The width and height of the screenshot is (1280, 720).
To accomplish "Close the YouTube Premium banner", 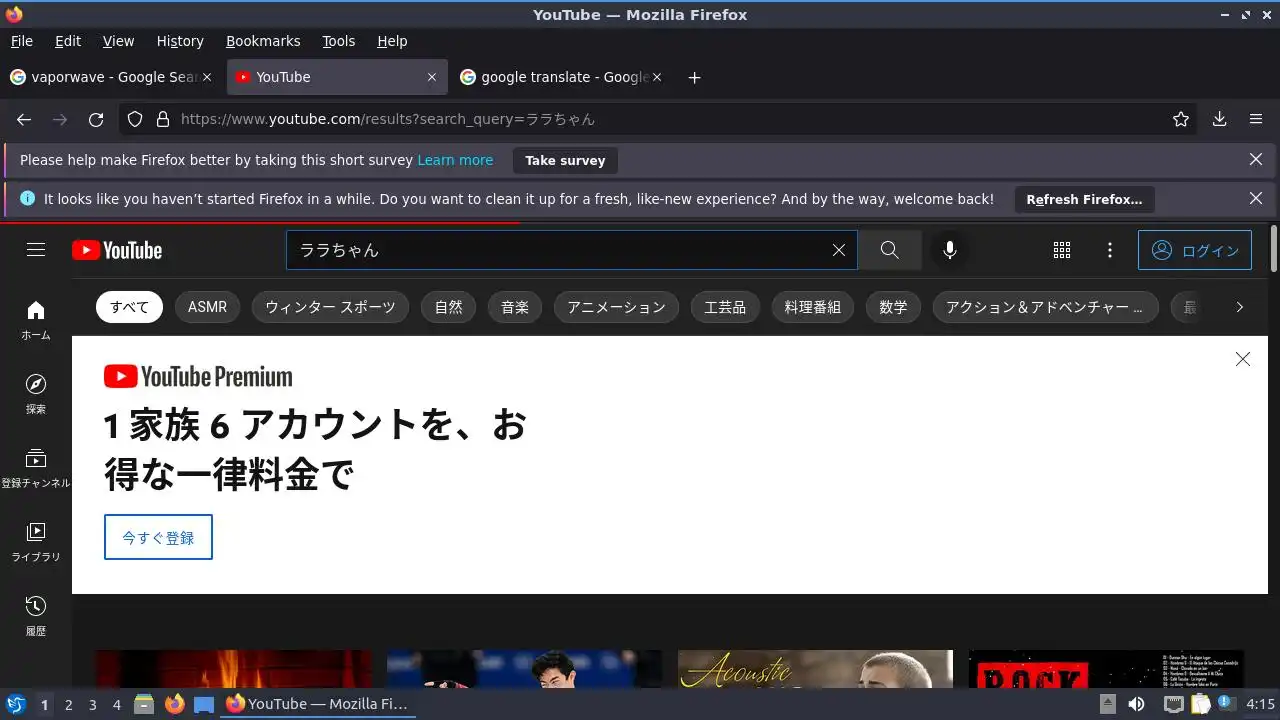I will click(x=1242, y=359).
